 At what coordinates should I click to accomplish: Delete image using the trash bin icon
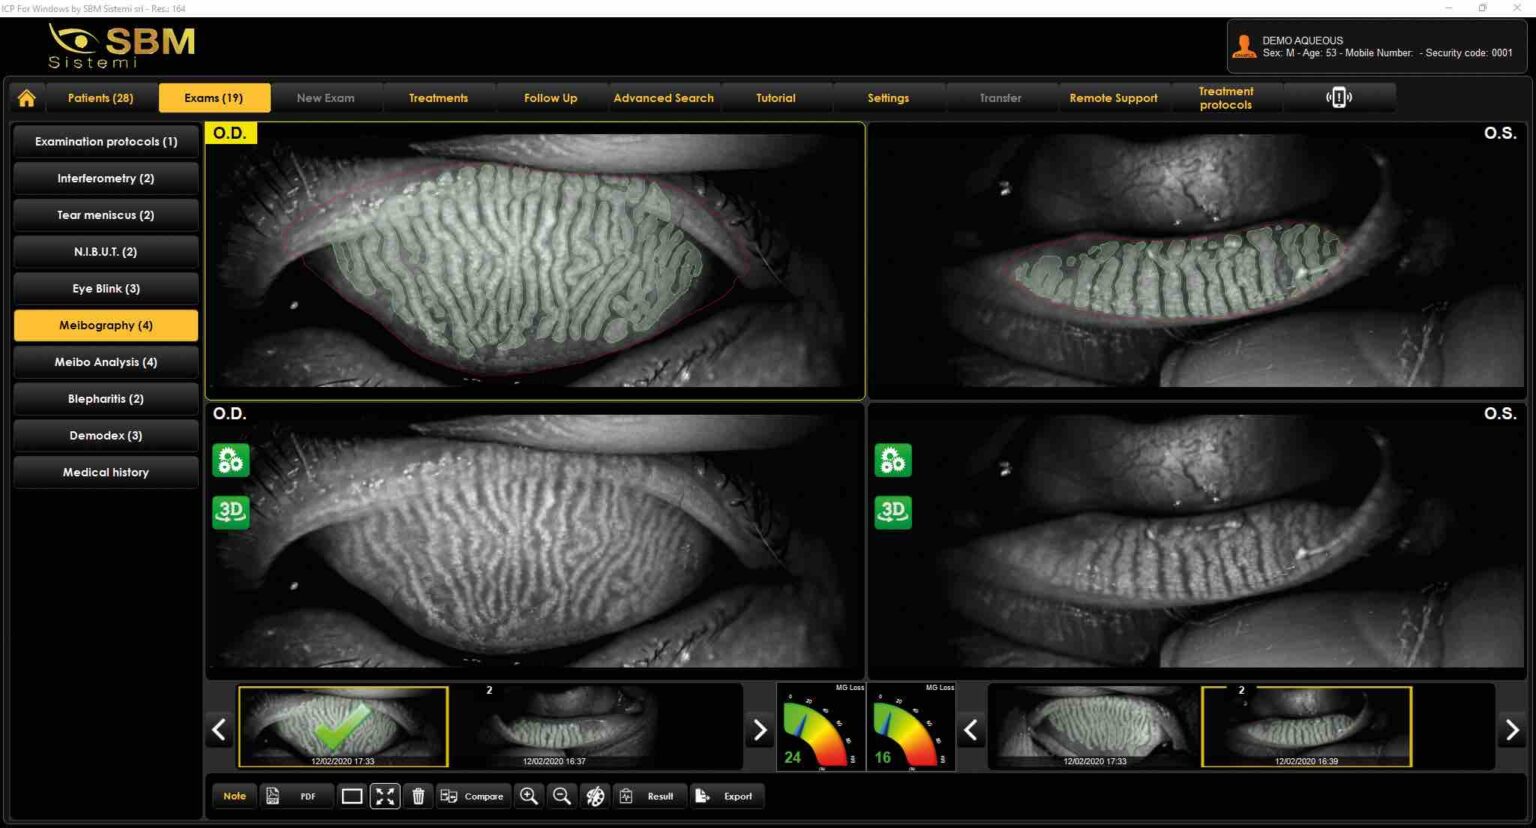coord(419,796)
